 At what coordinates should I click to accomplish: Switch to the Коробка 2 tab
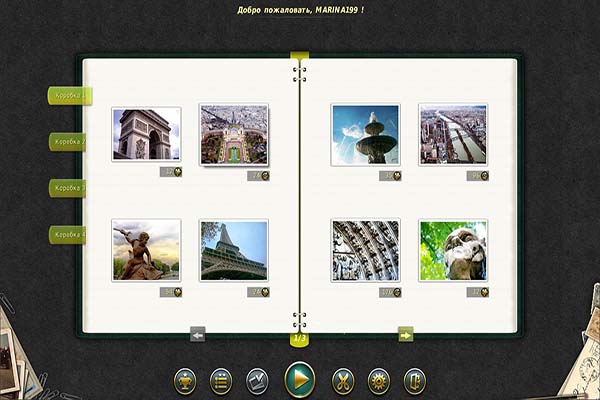[67, 142]
